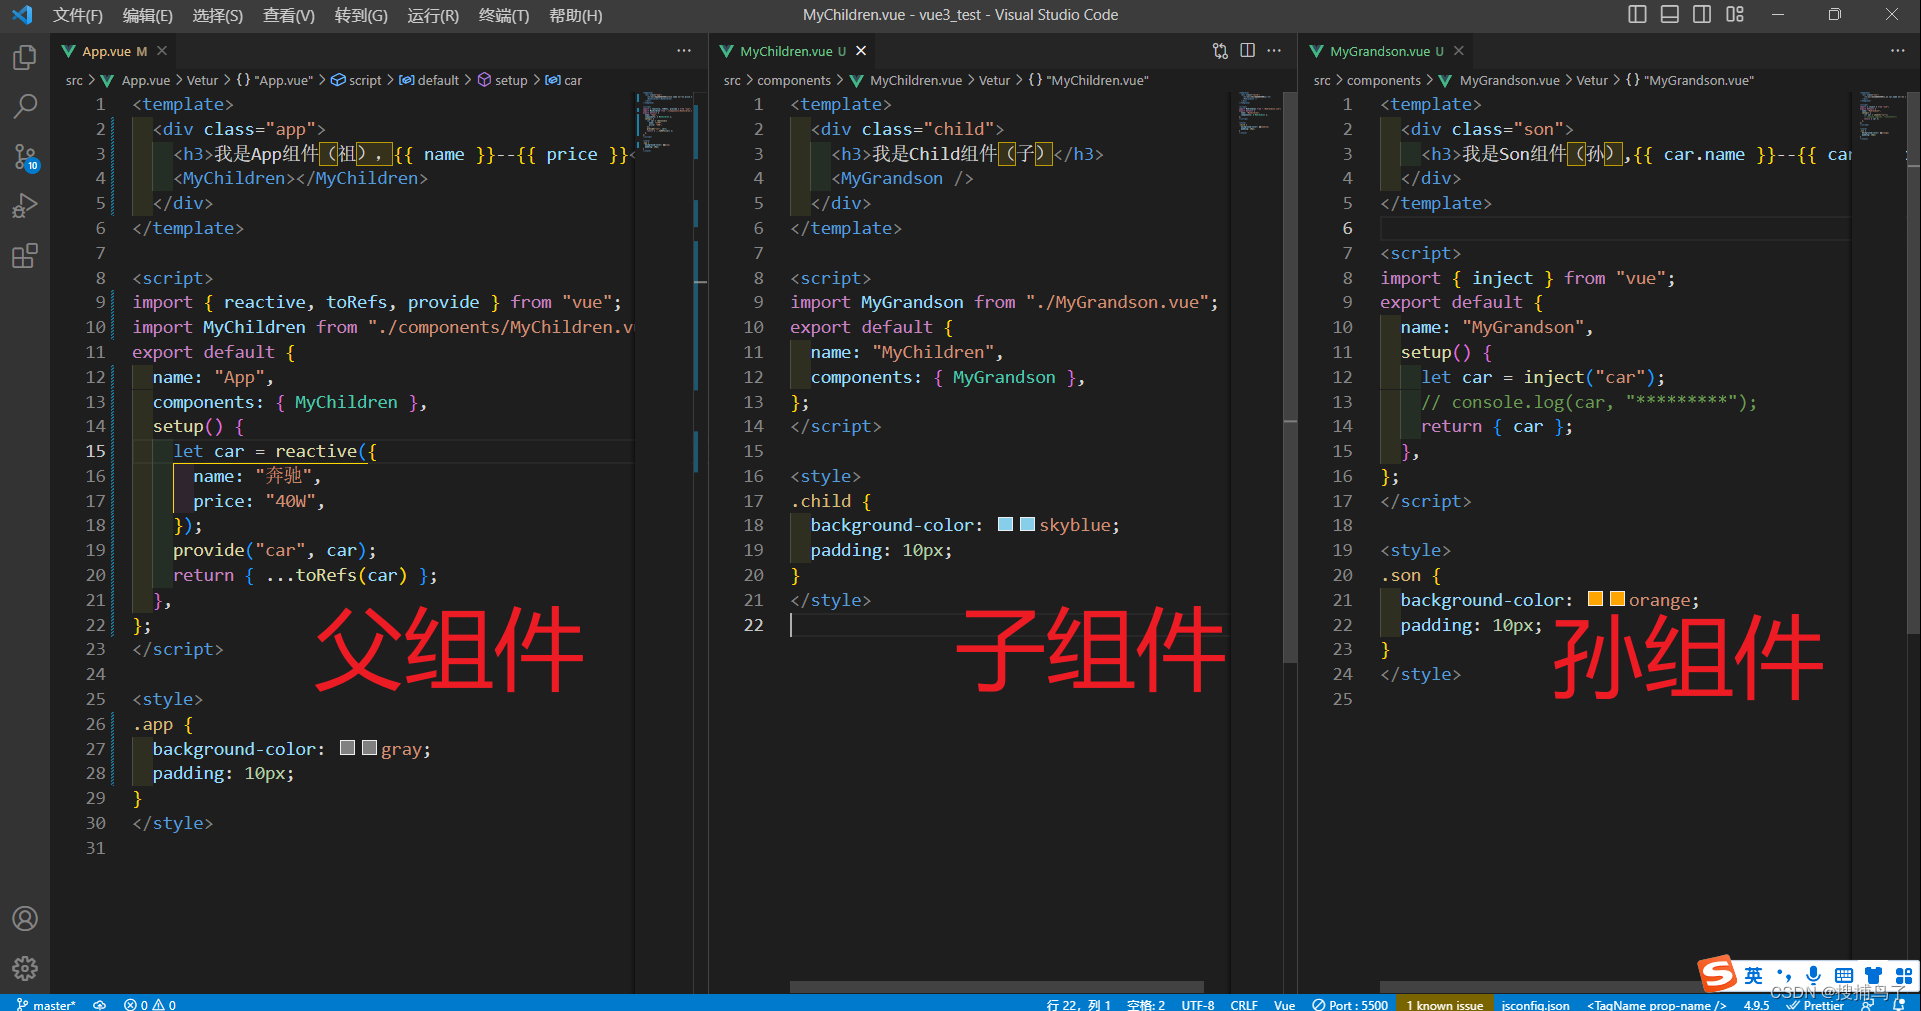Toggle the bottom panel layout icon

[1670, 14]
